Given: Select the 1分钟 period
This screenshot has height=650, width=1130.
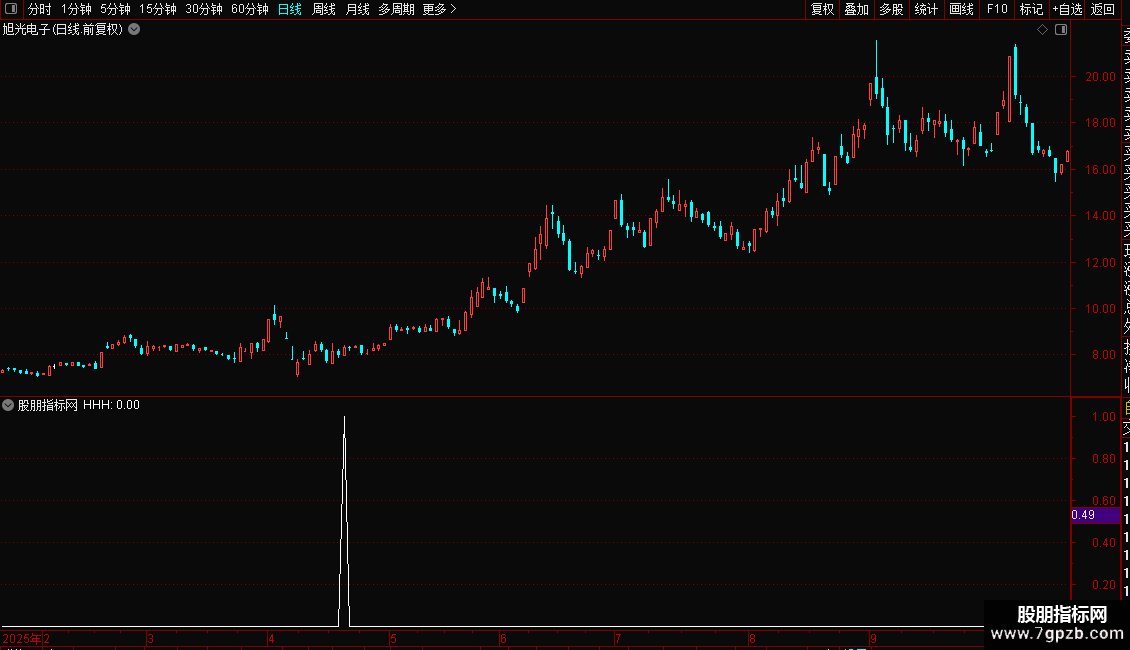Looking at the screenshot, I should coord(76,9).
